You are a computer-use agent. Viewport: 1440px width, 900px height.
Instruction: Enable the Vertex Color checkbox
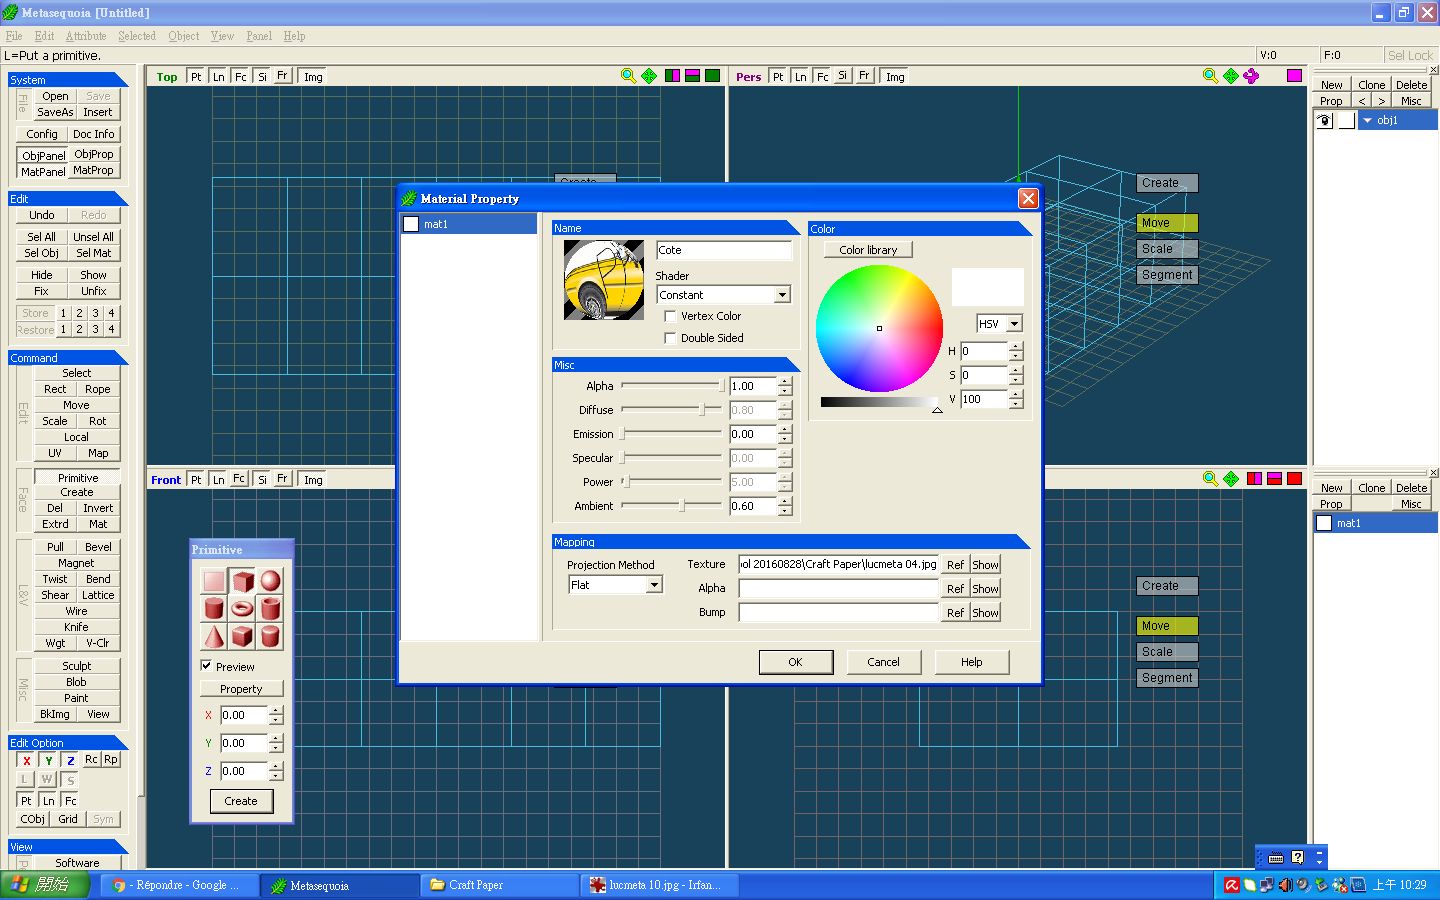click(x=670, y=316)
